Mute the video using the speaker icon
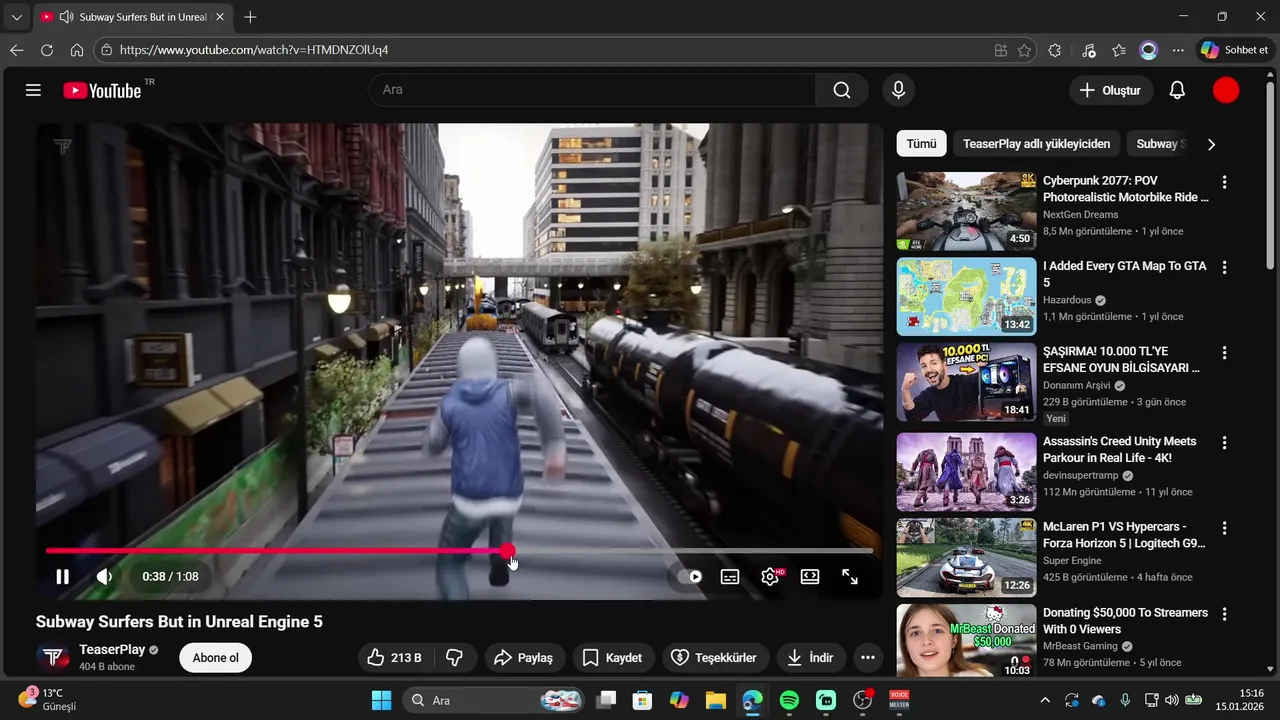The height and width of the screenshot is (720, 1280). pos(104,577)
